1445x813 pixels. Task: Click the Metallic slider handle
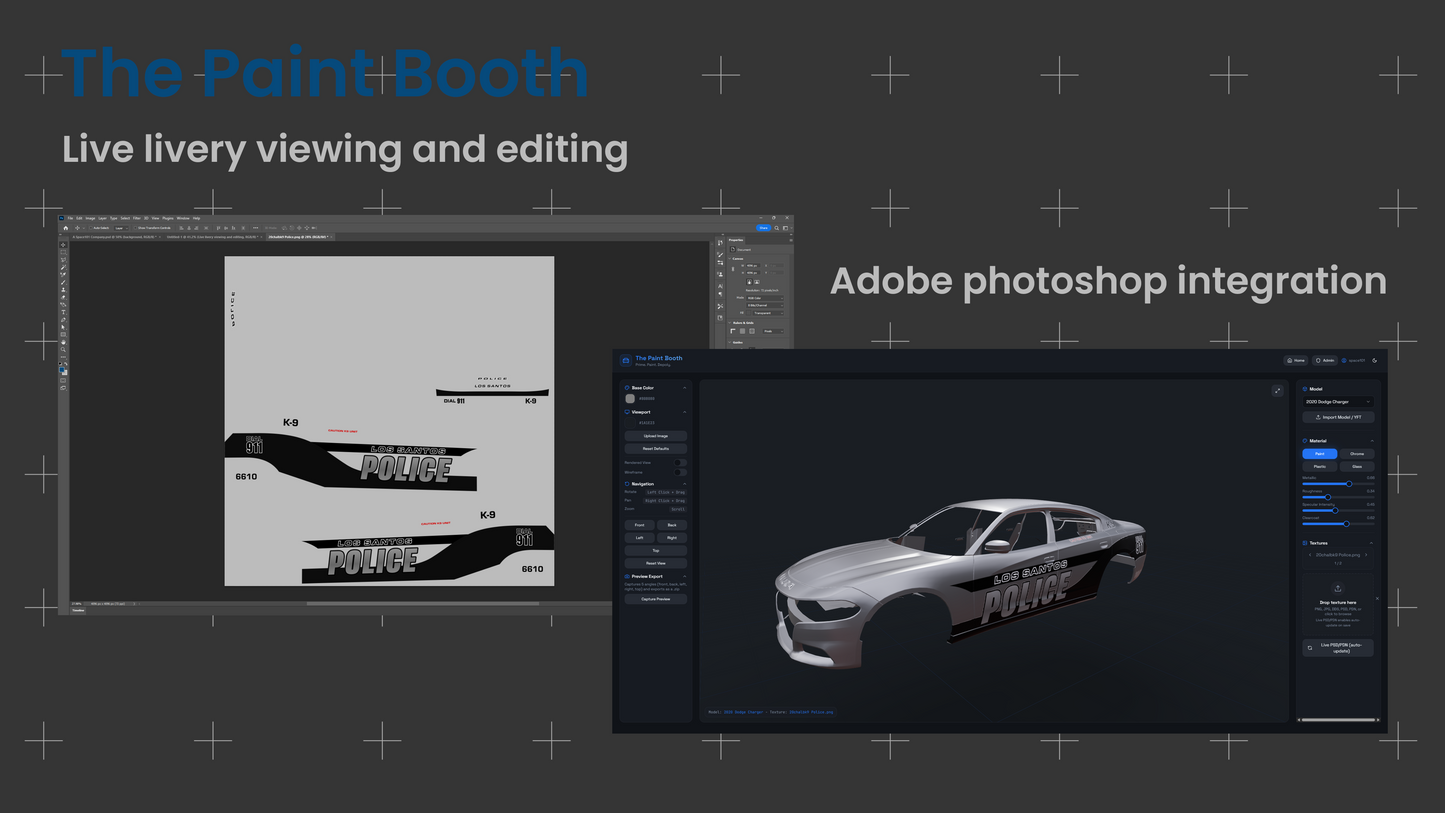click(x=1349, y=484)
